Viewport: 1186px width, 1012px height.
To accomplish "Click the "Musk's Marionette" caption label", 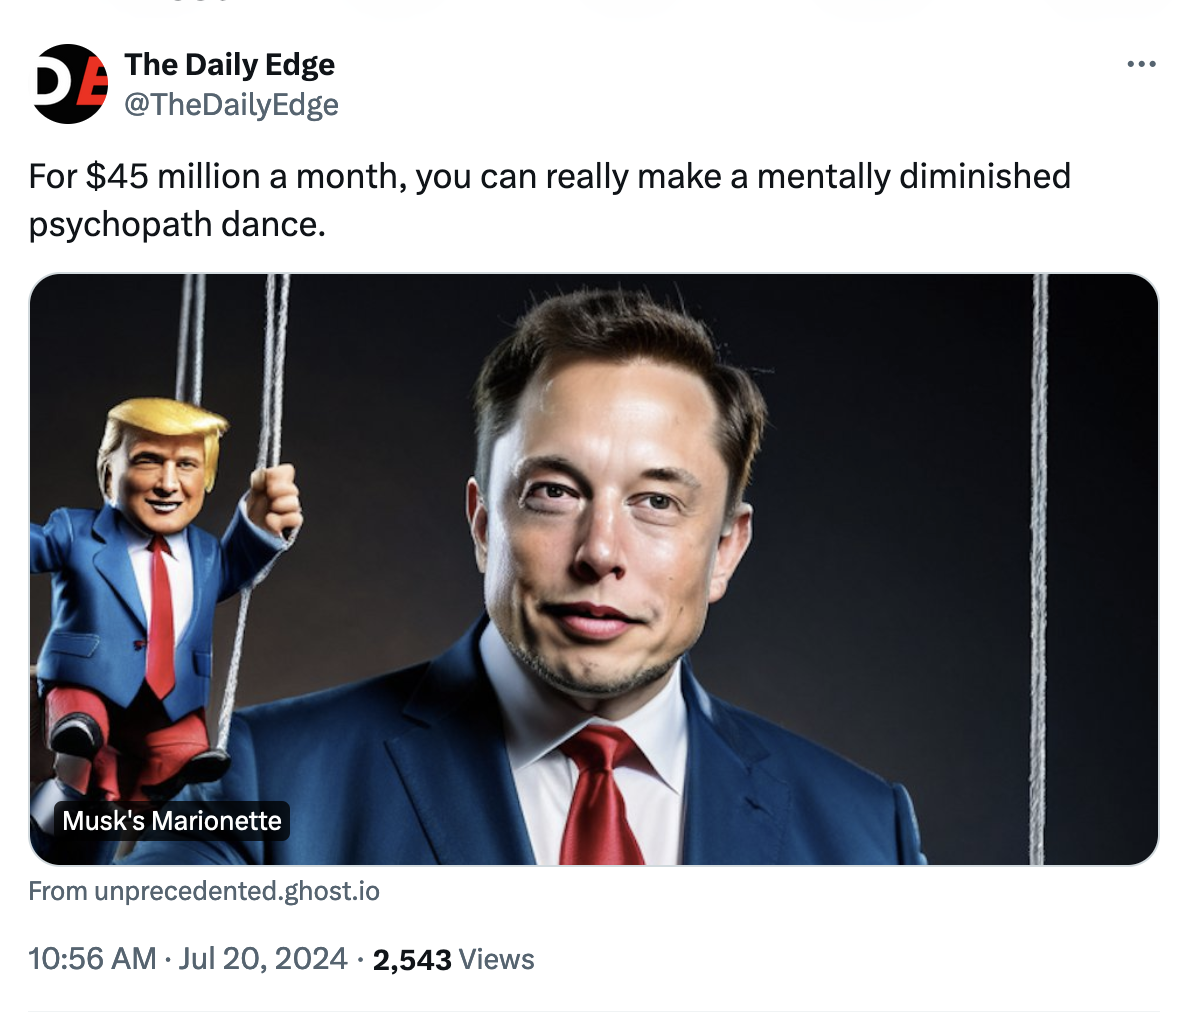I will click(172, 821).
